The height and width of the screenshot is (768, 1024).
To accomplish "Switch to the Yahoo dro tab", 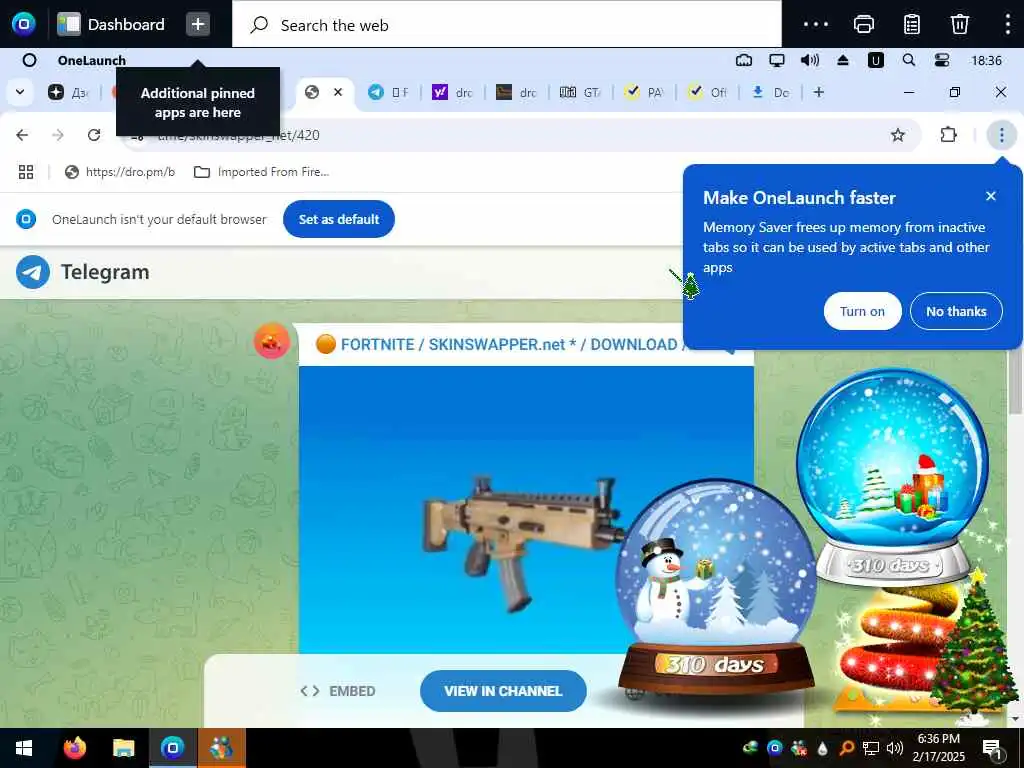I will 452,92.
